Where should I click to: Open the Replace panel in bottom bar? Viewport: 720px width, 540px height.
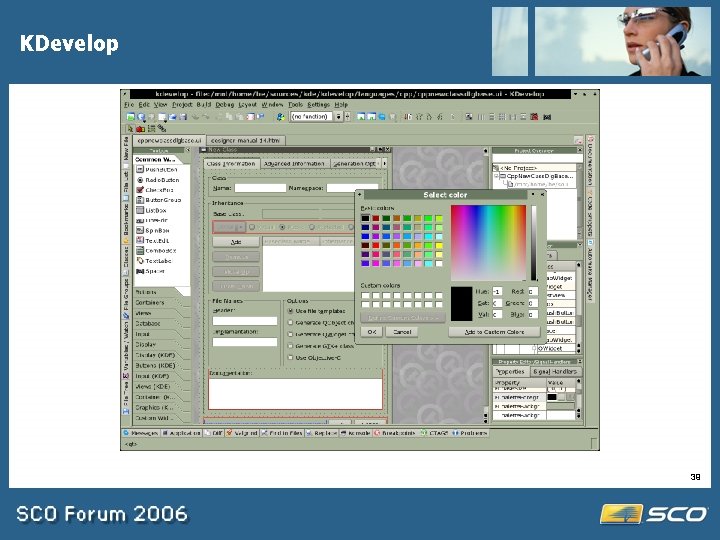[x=322, y=433]
